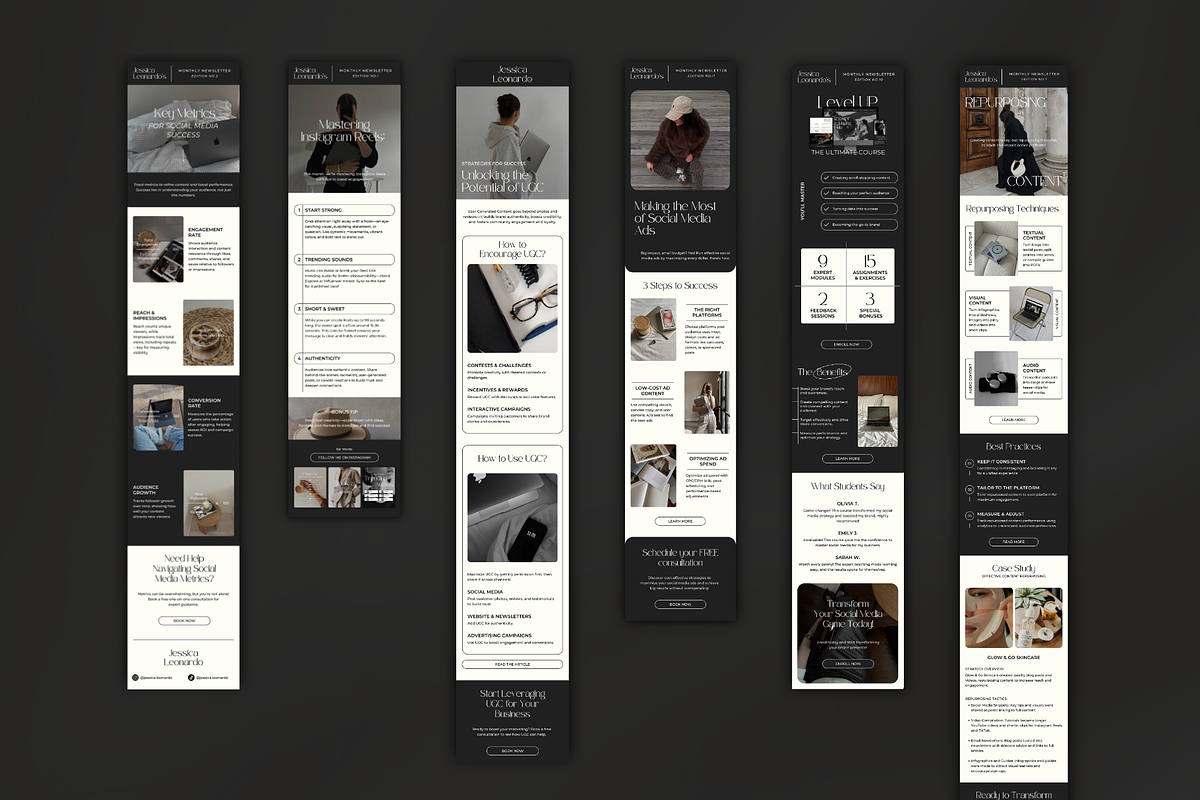
Task: Select the '1 Start Strong' step header
Action: point(344,210)
